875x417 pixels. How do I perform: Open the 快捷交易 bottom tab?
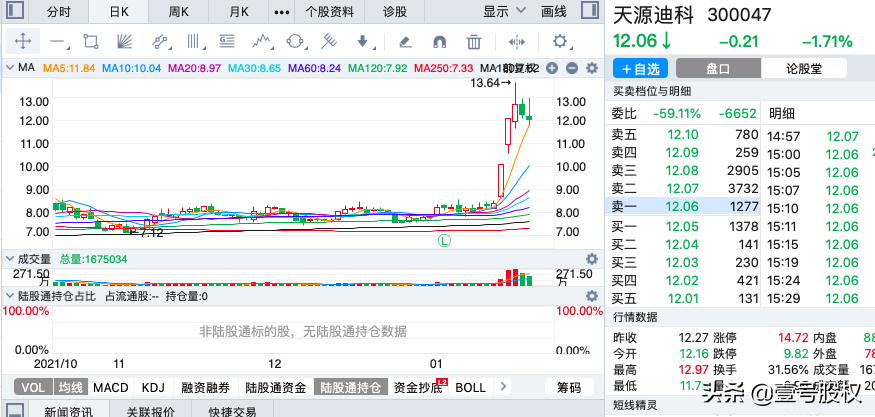(x=232, y=411)
